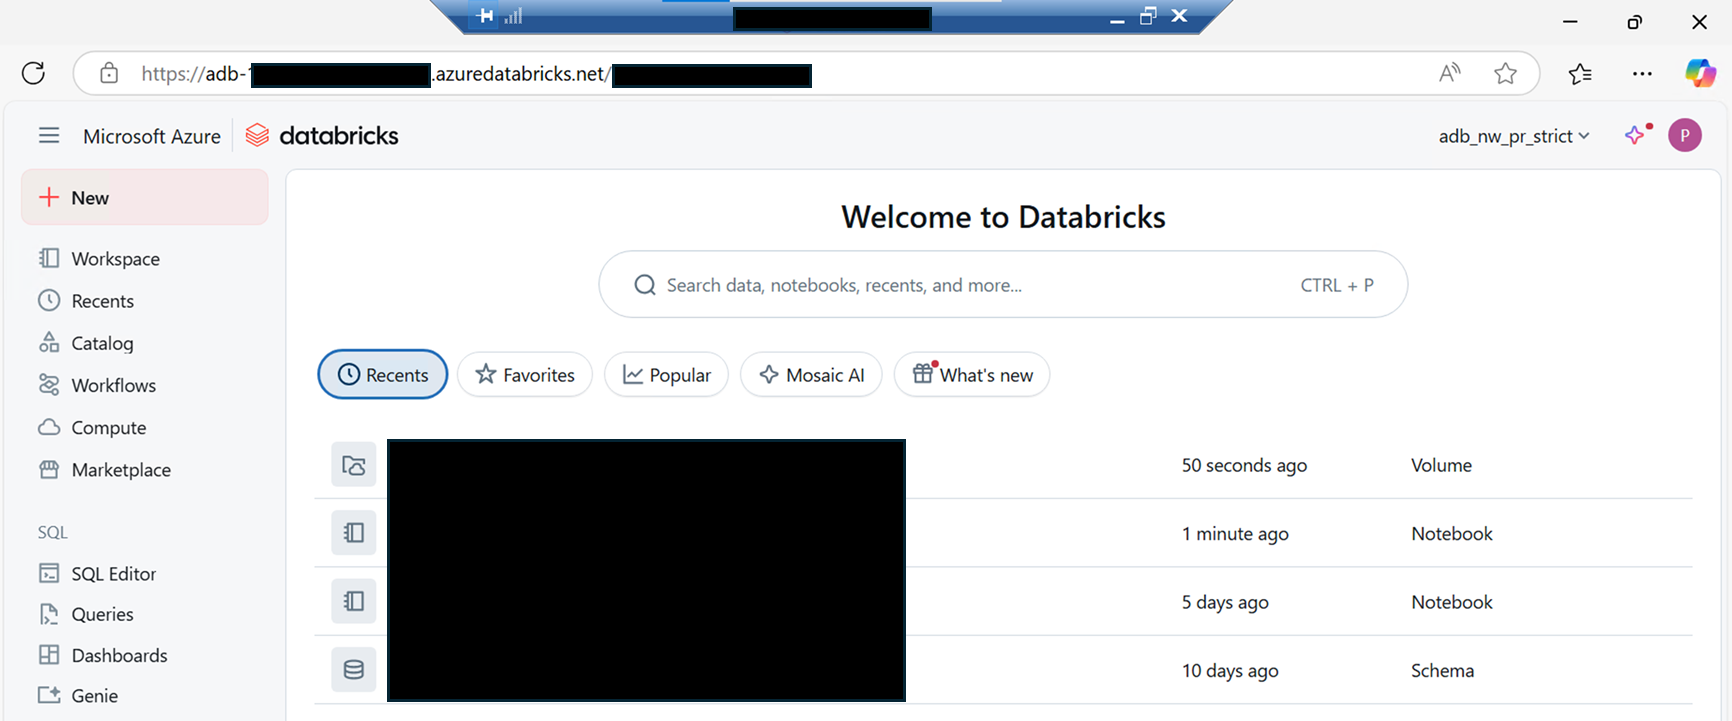Image resolution: width=1732 pixels, height=721 pixels.
Task: Open the hamburger navigation menu
Action: (49, 135)
